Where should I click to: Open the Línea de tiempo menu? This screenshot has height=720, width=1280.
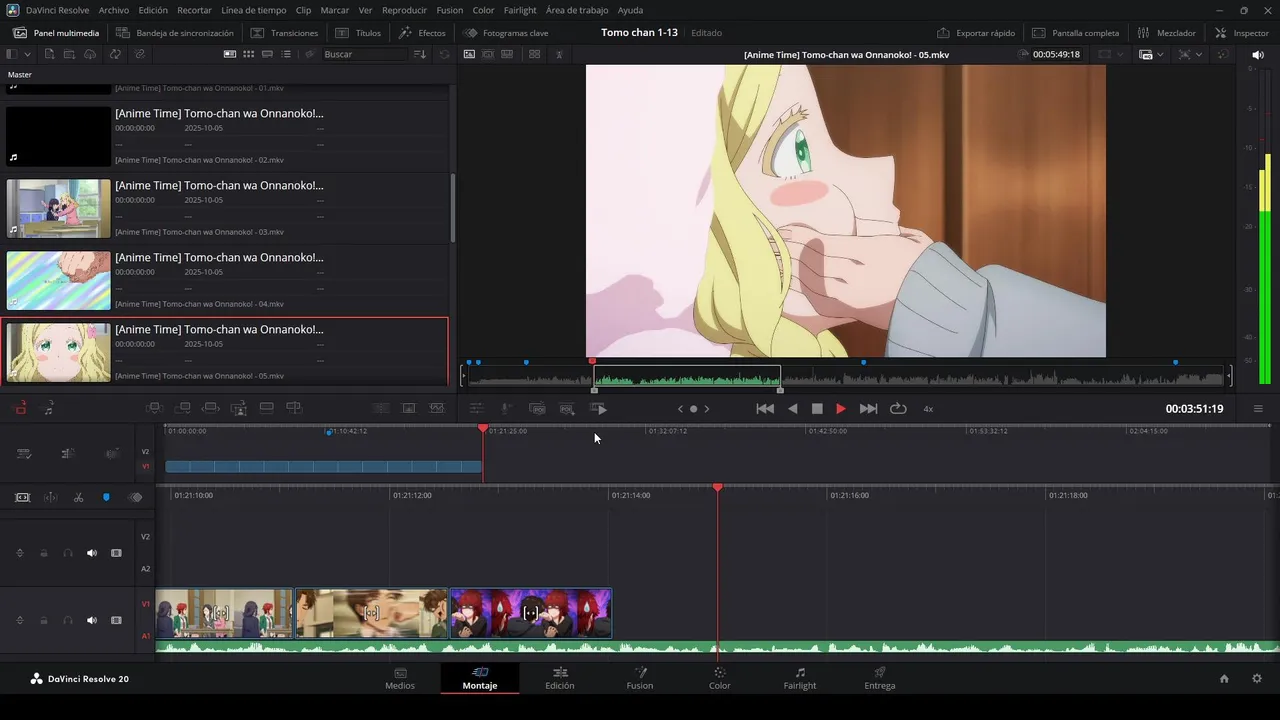point(254,10)
